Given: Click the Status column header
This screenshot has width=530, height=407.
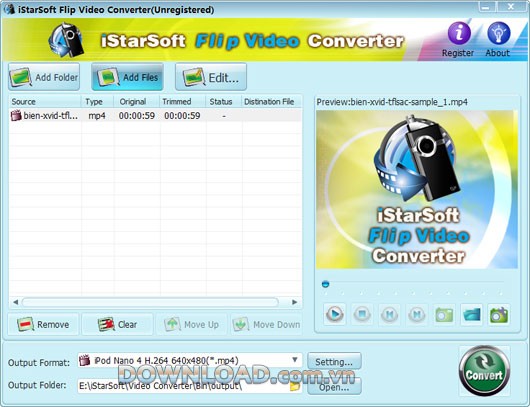Looking at the screenshot, I should pyautogui.click(x=223, y=101).
